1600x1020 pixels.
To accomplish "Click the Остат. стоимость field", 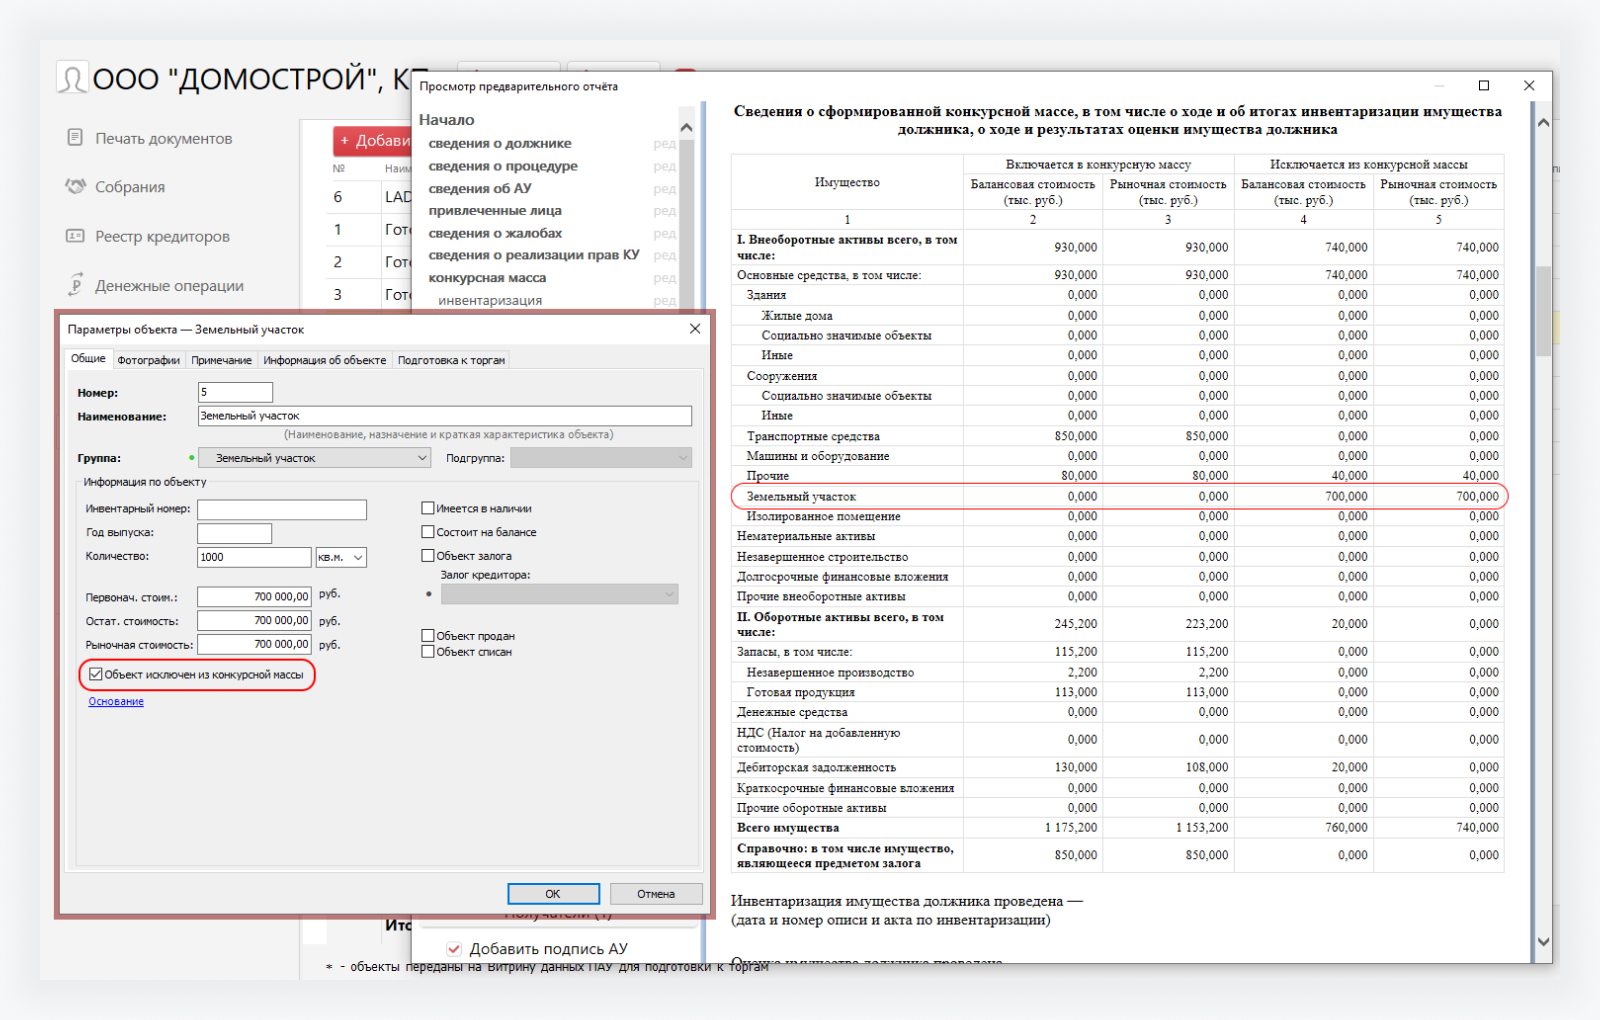I will [254, 621].
